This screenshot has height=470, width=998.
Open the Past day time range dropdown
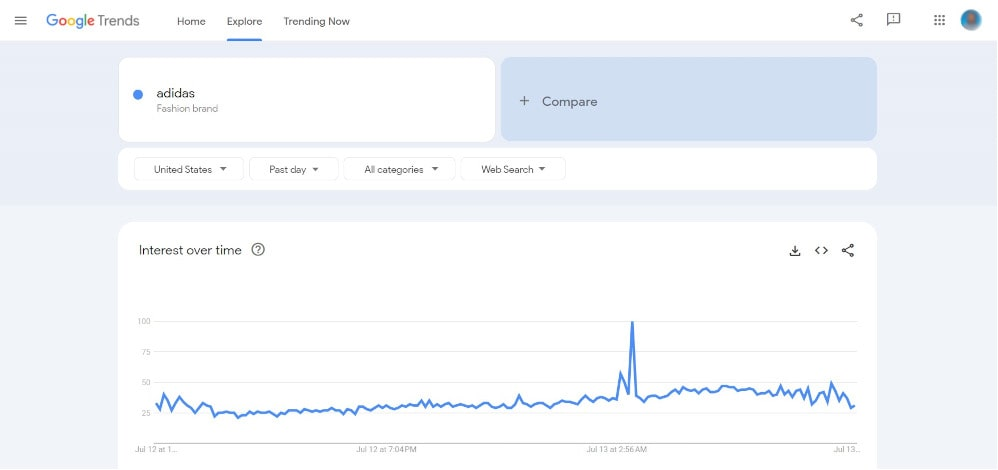point(293,169)
